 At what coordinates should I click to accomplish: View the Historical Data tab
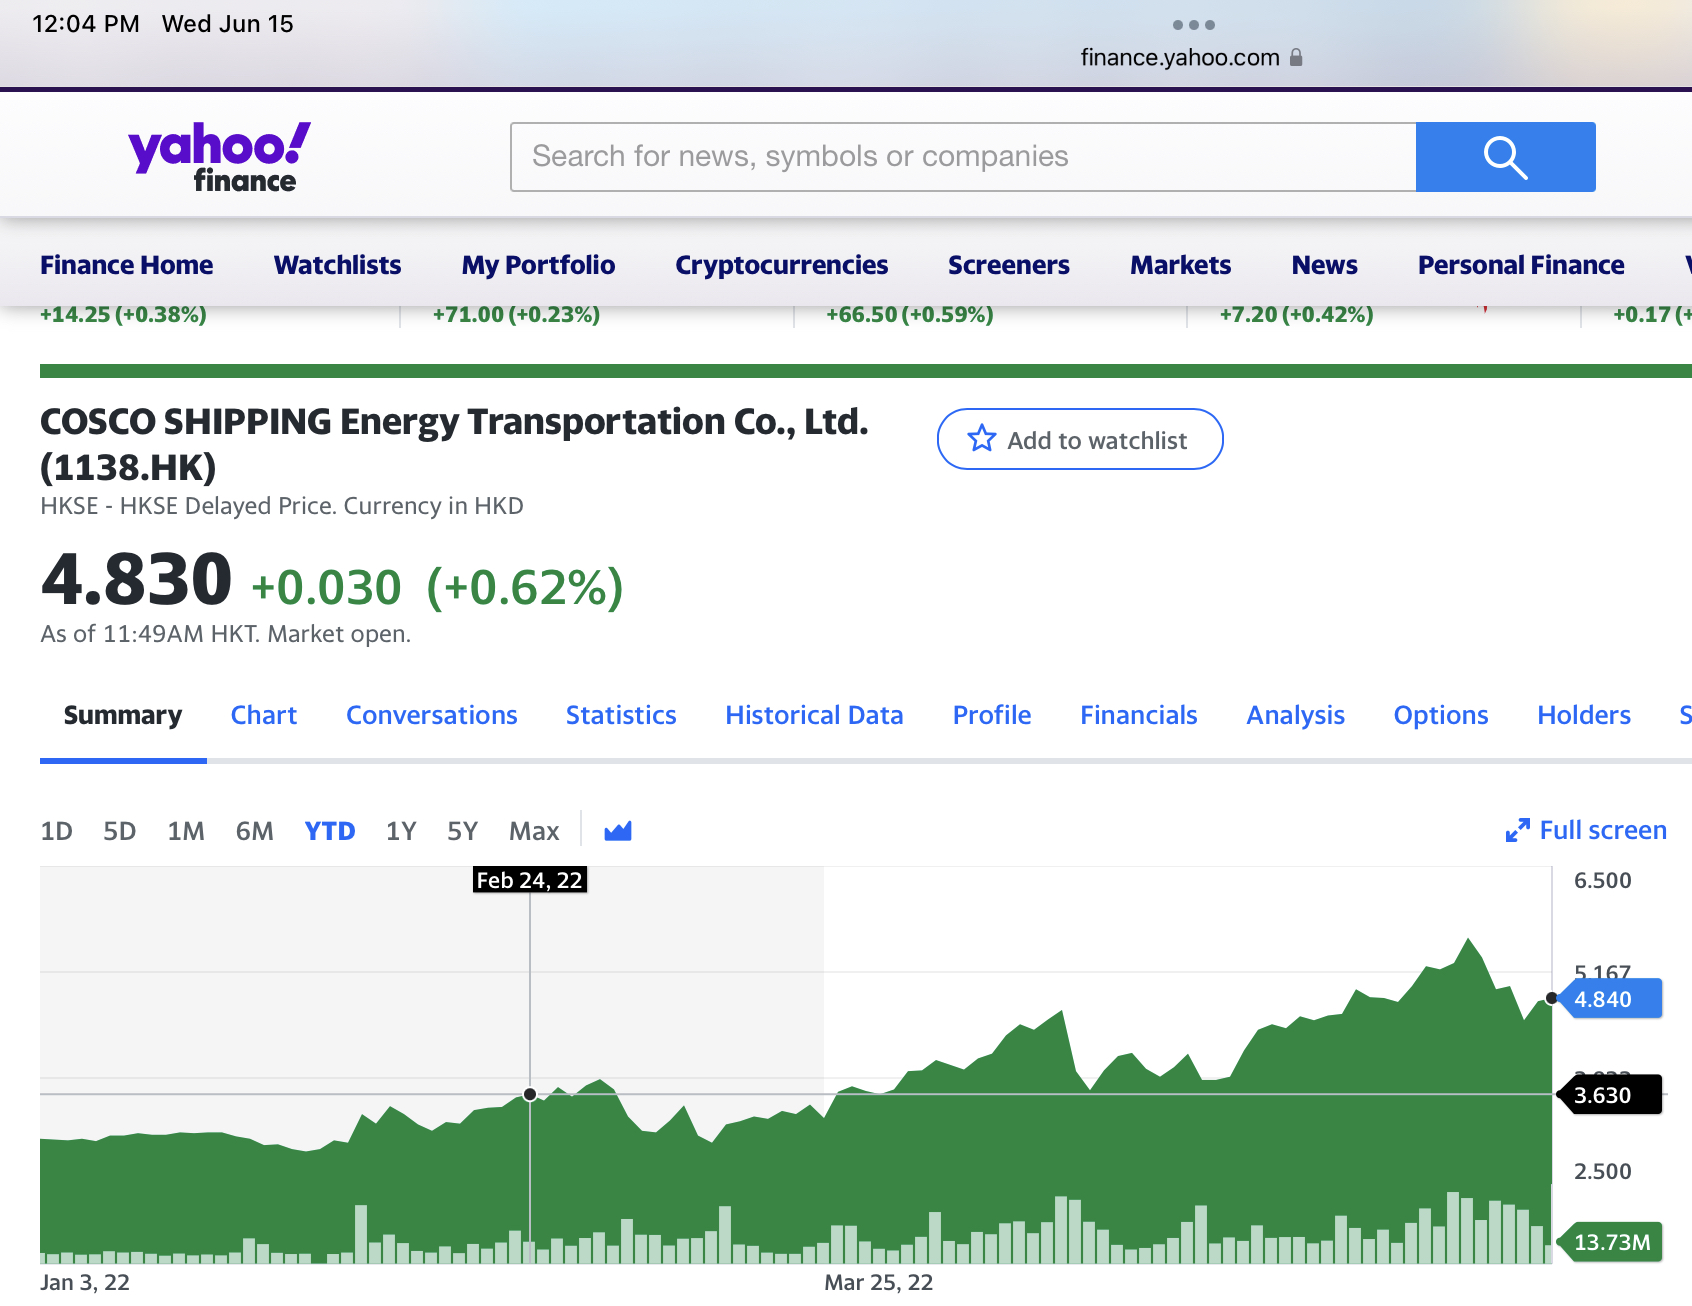coord(815,715)
